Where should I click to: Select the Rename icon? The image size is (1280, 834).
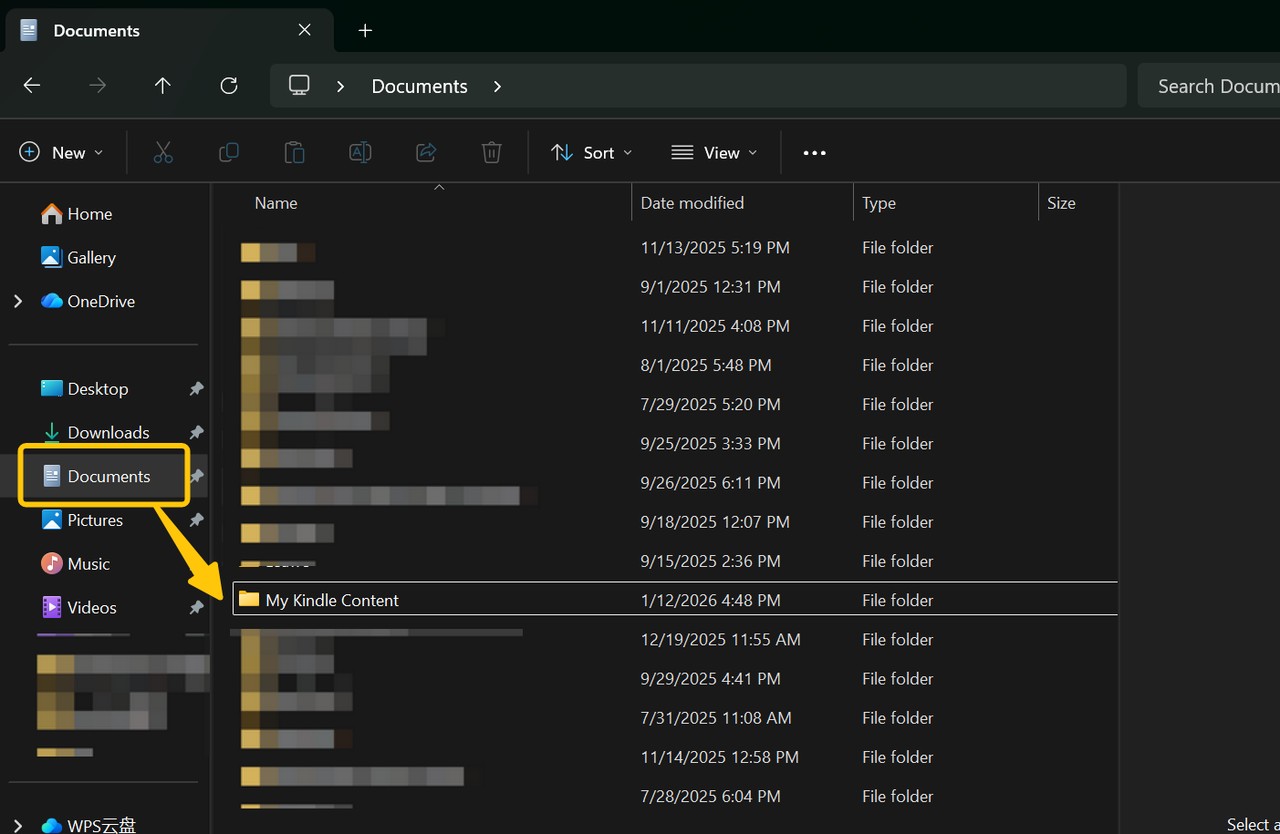pyautogui.click(x=360, y=152)
